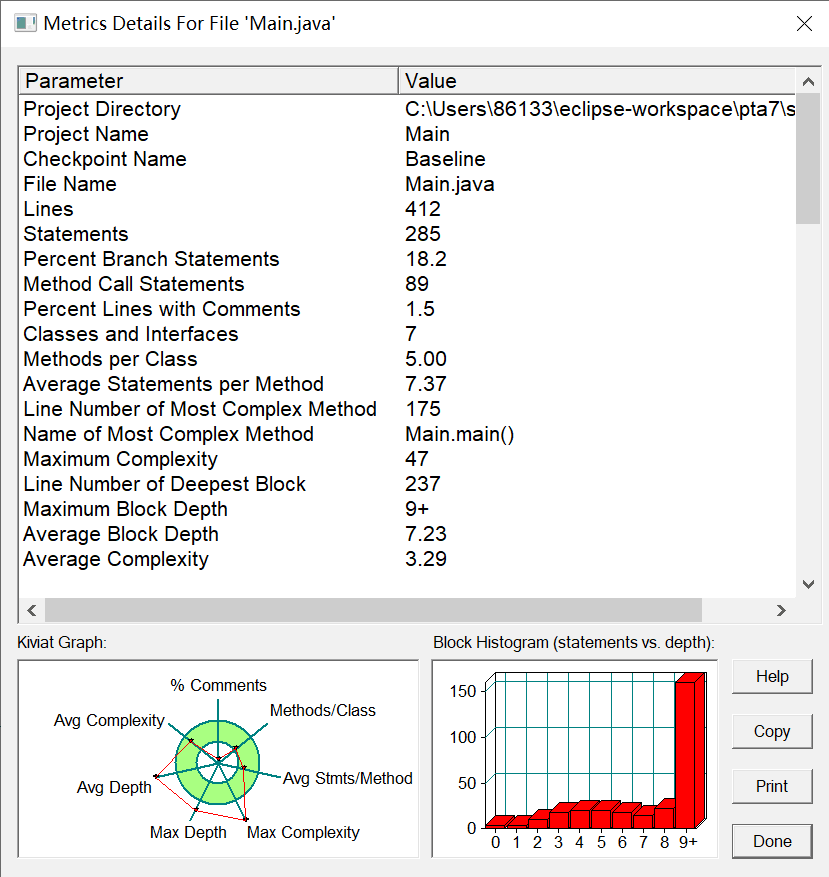Viewport: 829px width, 877px height.
Task: Copy the metrics with Copy button
Action: (772, 732)
